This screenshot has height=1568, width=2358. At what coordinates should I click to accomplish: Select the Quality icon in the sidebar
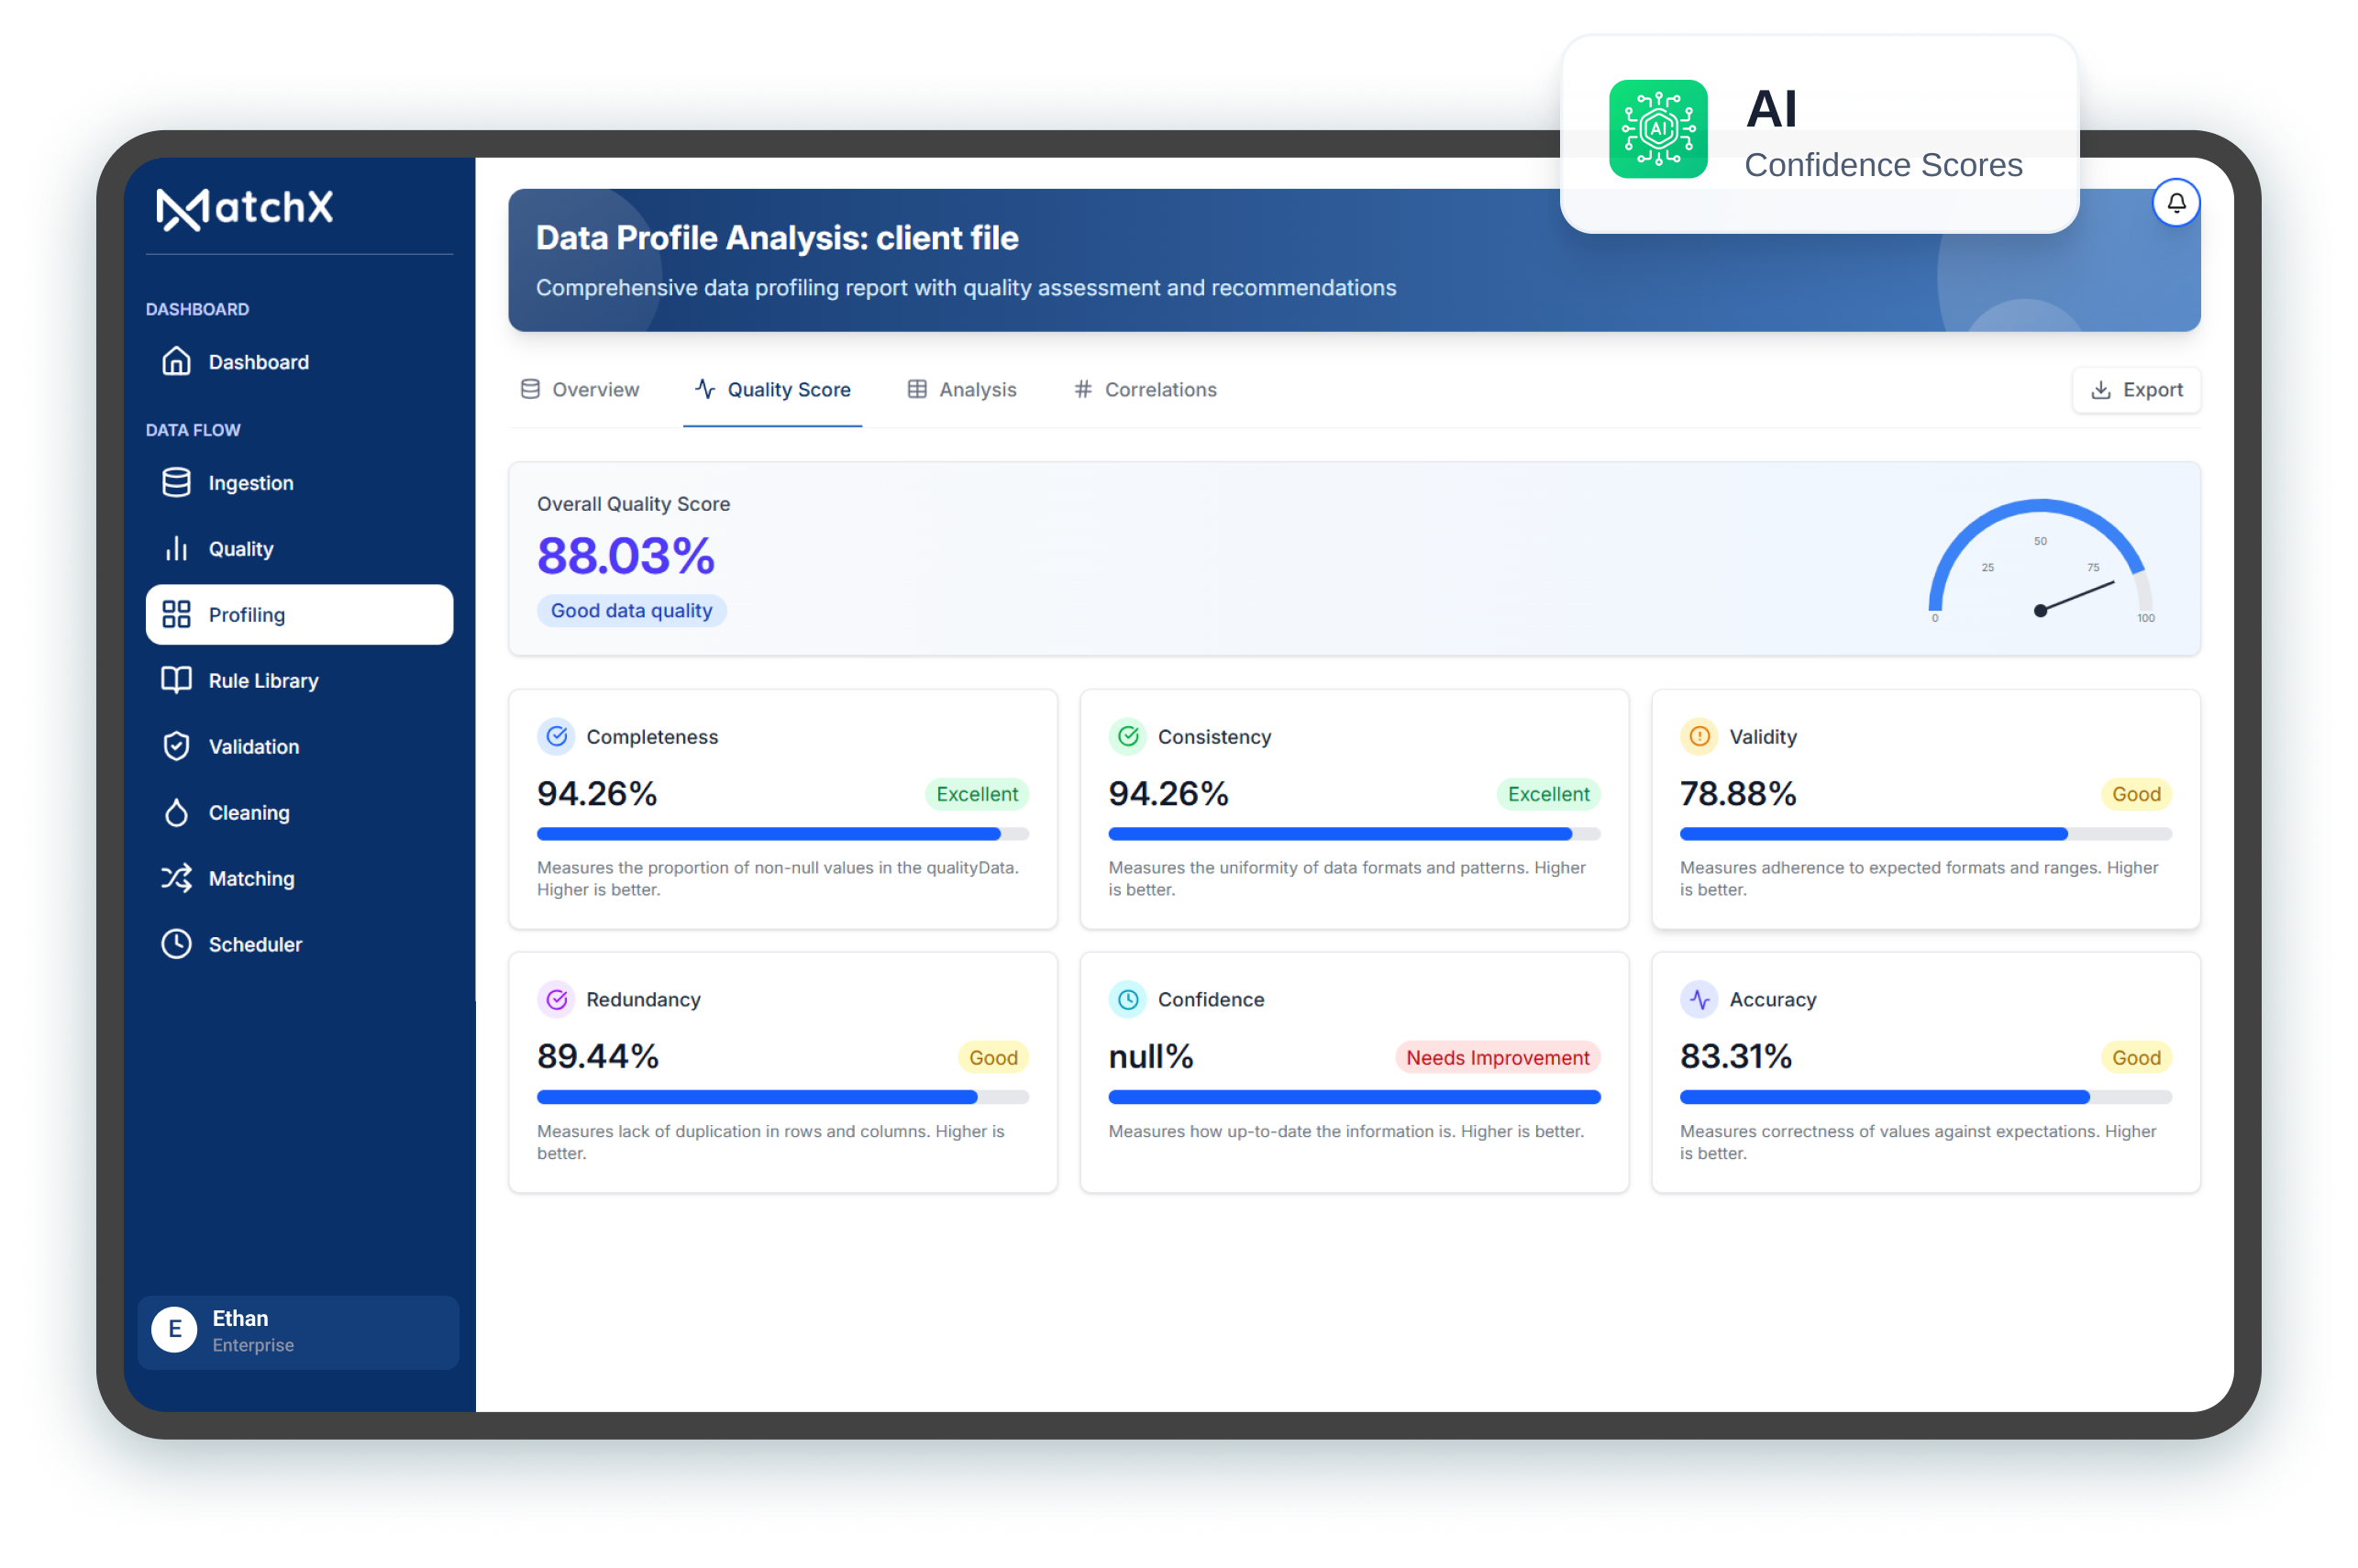(x=177, y=548)
